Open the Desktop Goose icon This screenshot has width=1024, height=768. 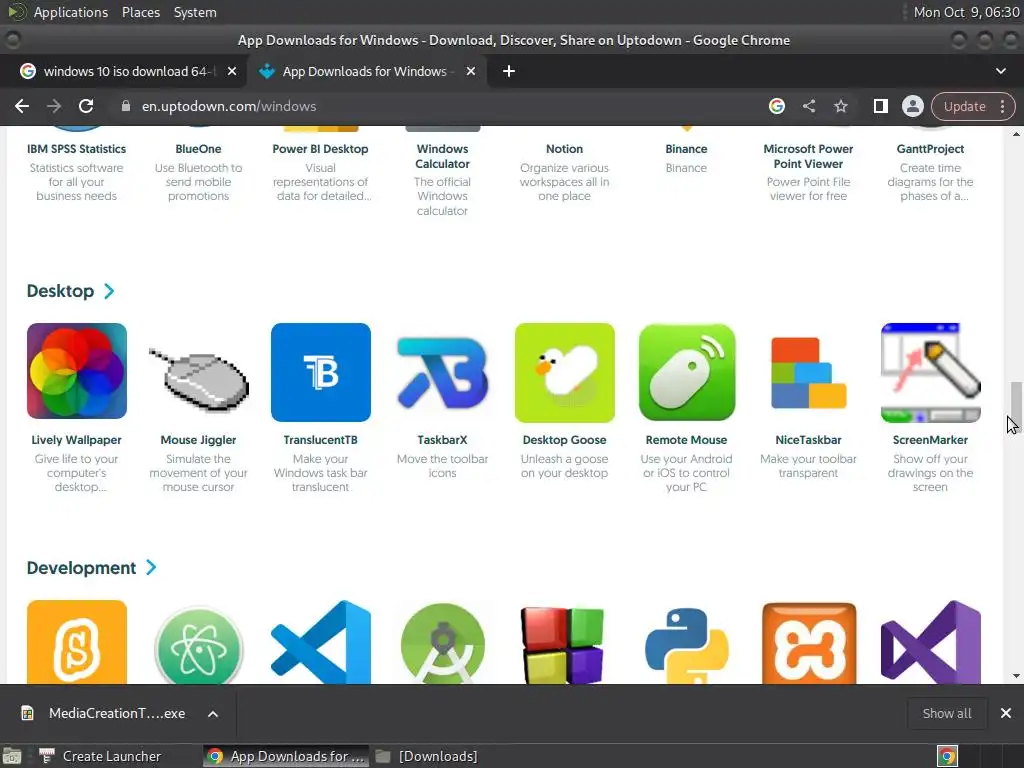[x=564, y=372]
